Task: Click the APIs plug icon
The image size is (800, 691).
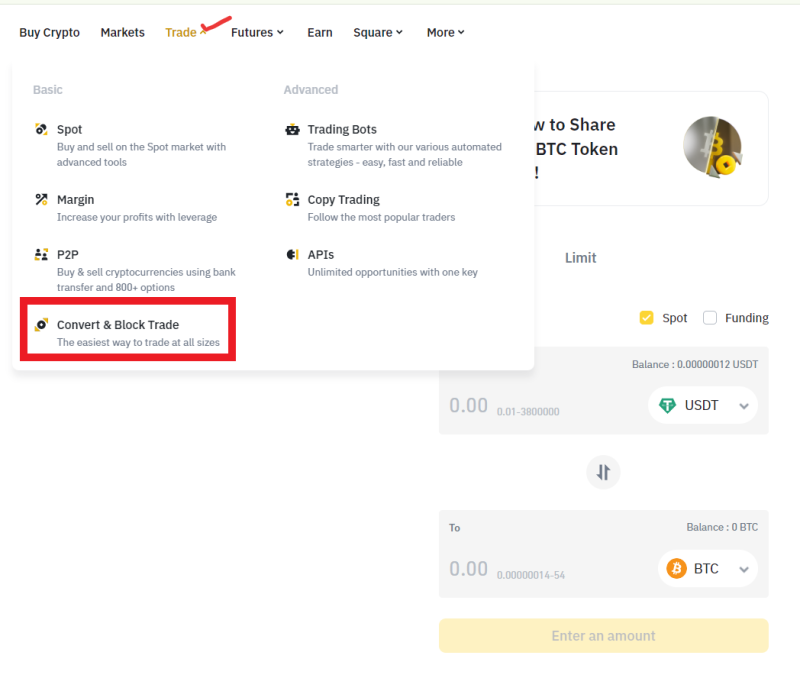Action: click(292, 254)
